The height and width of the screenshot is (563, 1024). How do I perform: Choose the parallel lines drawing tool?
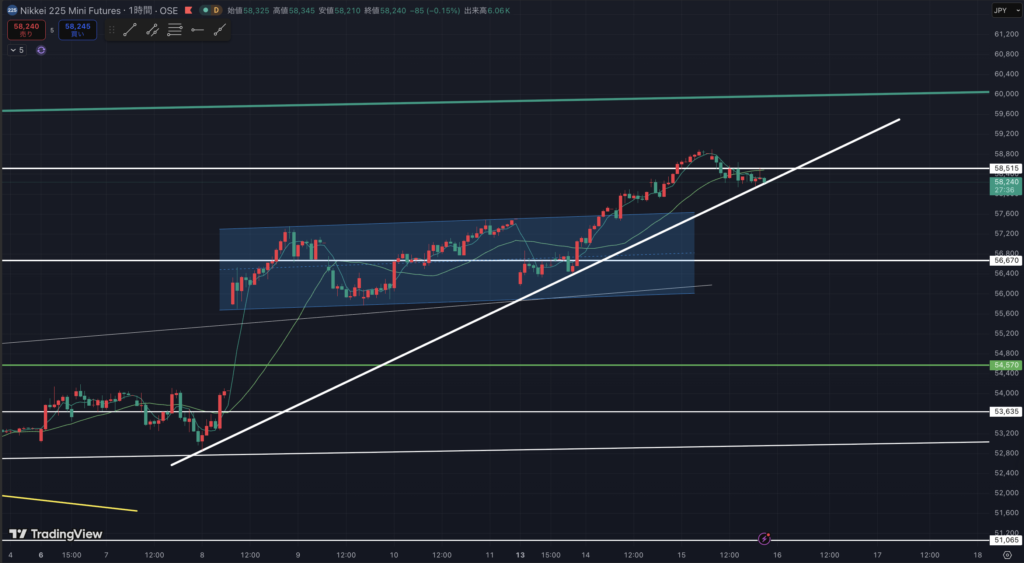pyautogui.click(x=174, y=30)
